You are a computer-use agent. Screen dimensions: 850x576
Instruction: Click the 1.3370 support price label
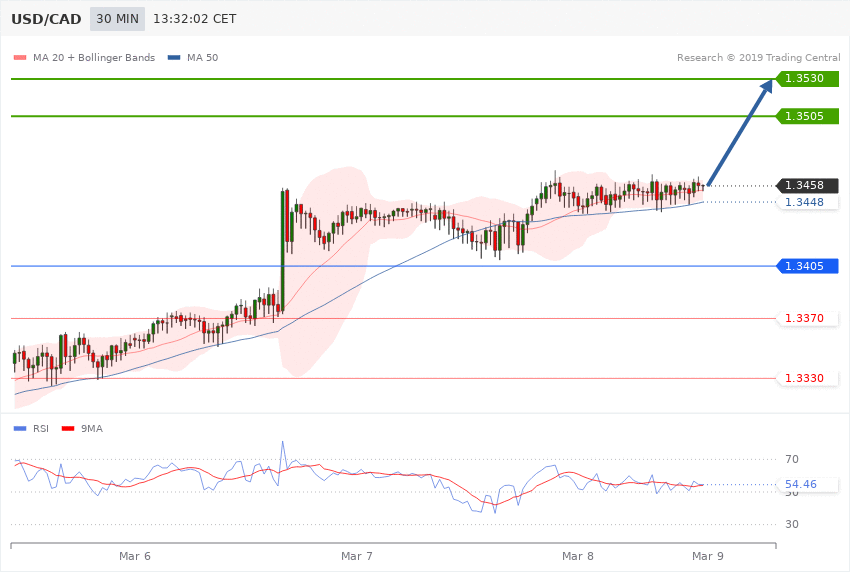(808, 318)
